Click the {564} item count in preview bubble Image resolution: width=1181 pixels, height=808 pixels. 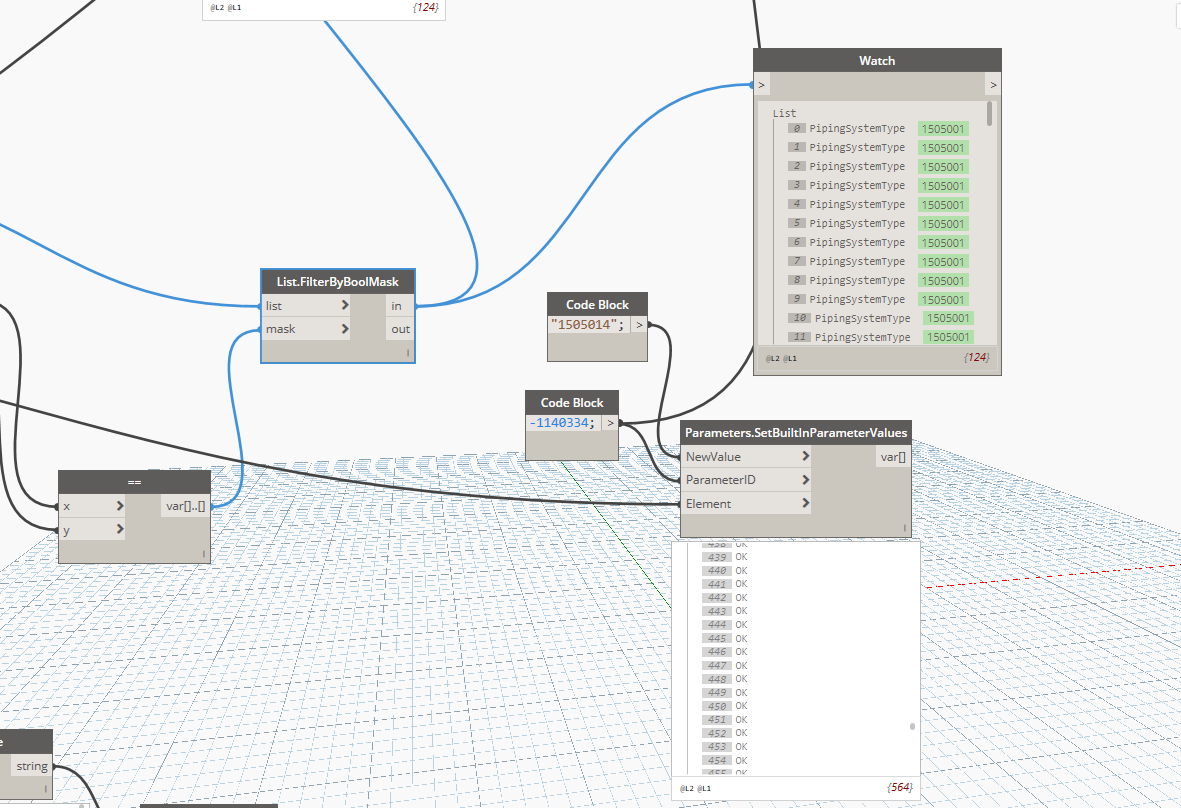pyautogui.click(x=900, y=787)
